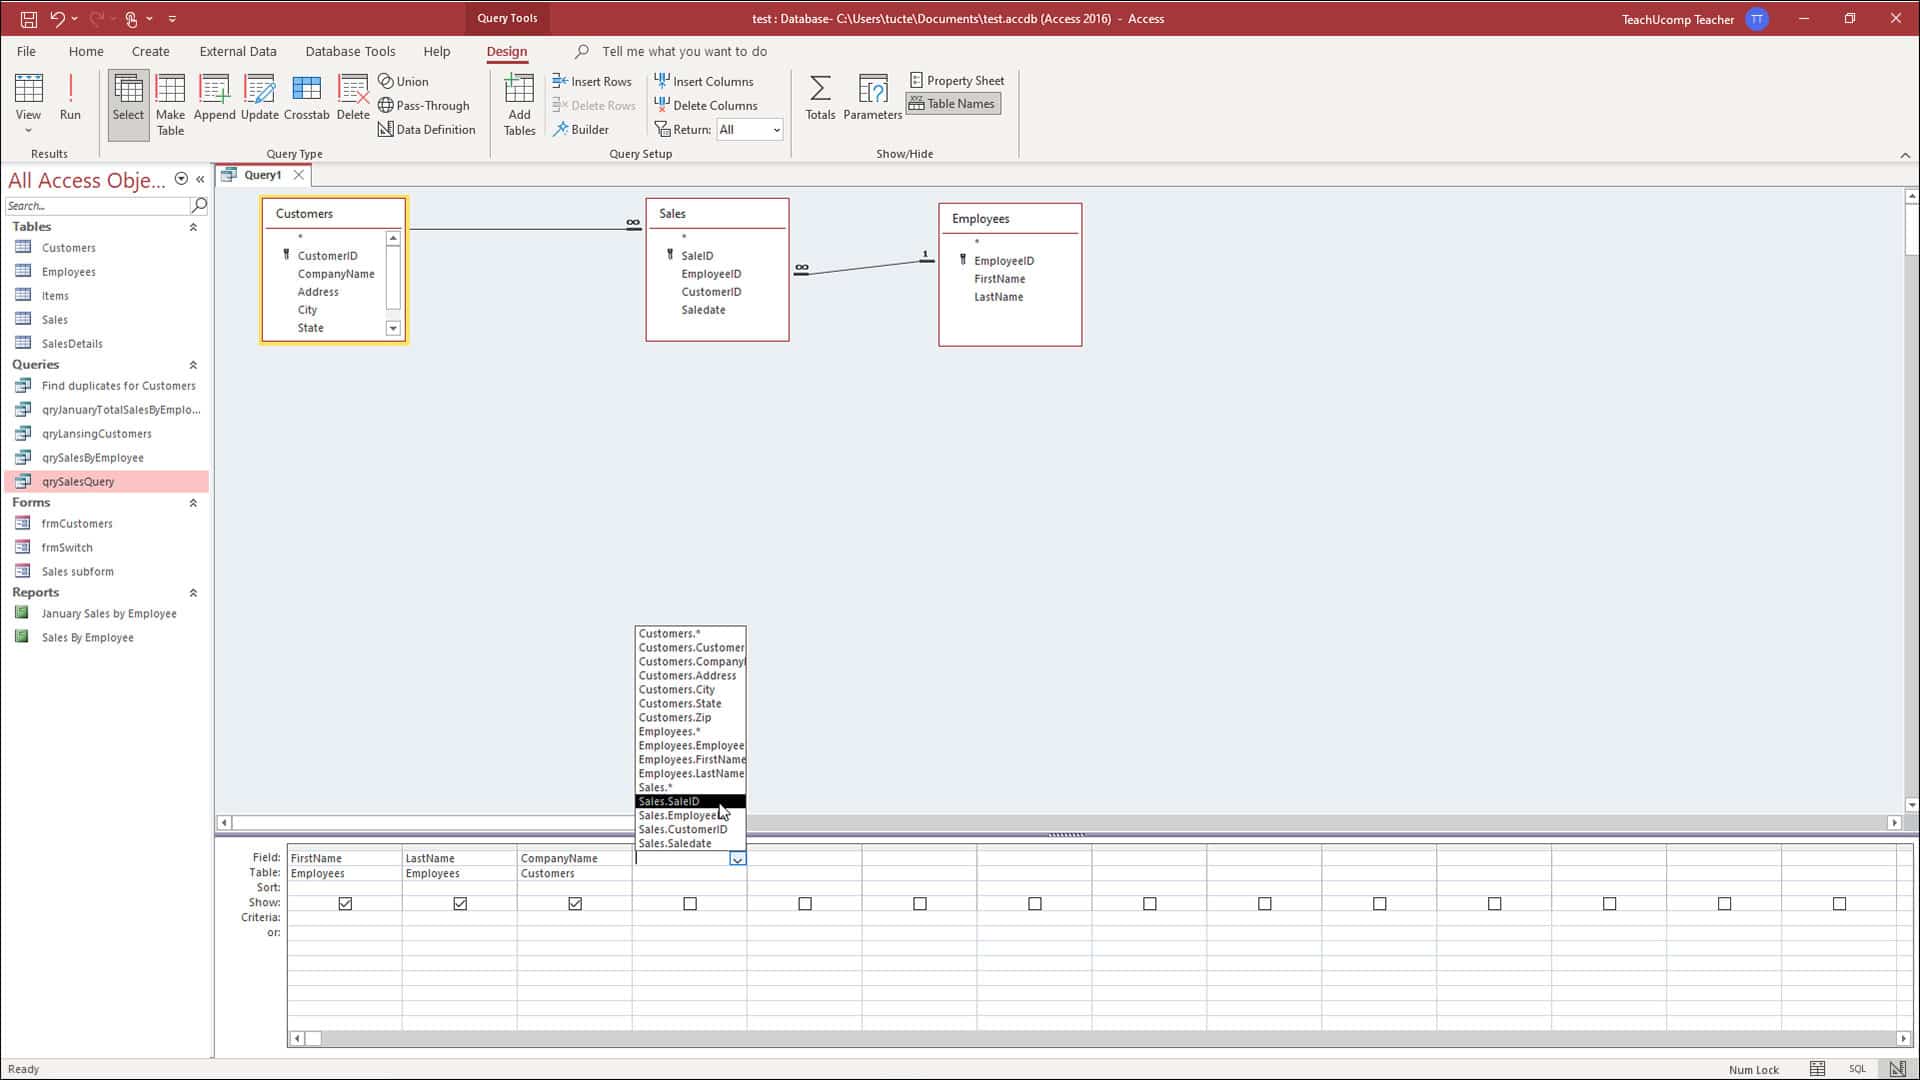
Task: Select the Crosstab query type
Action: coord(306,97)
